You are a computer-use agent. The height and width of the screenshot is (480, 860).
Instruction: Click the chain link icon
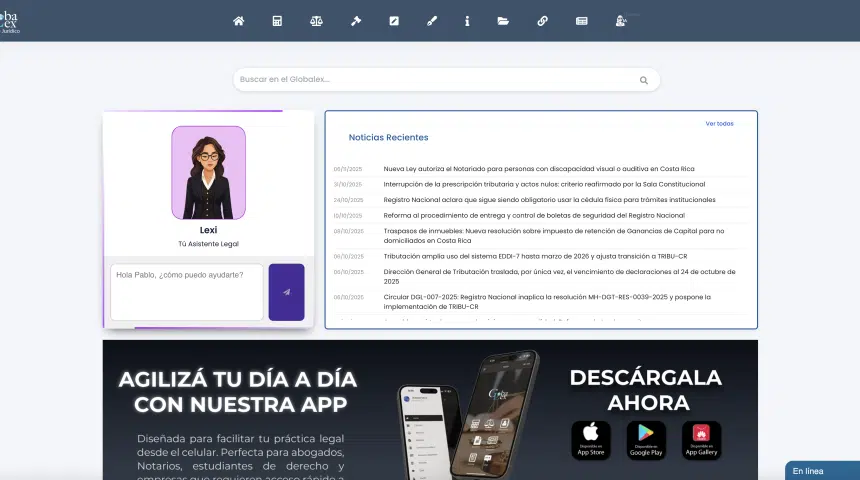click(542, 21)
